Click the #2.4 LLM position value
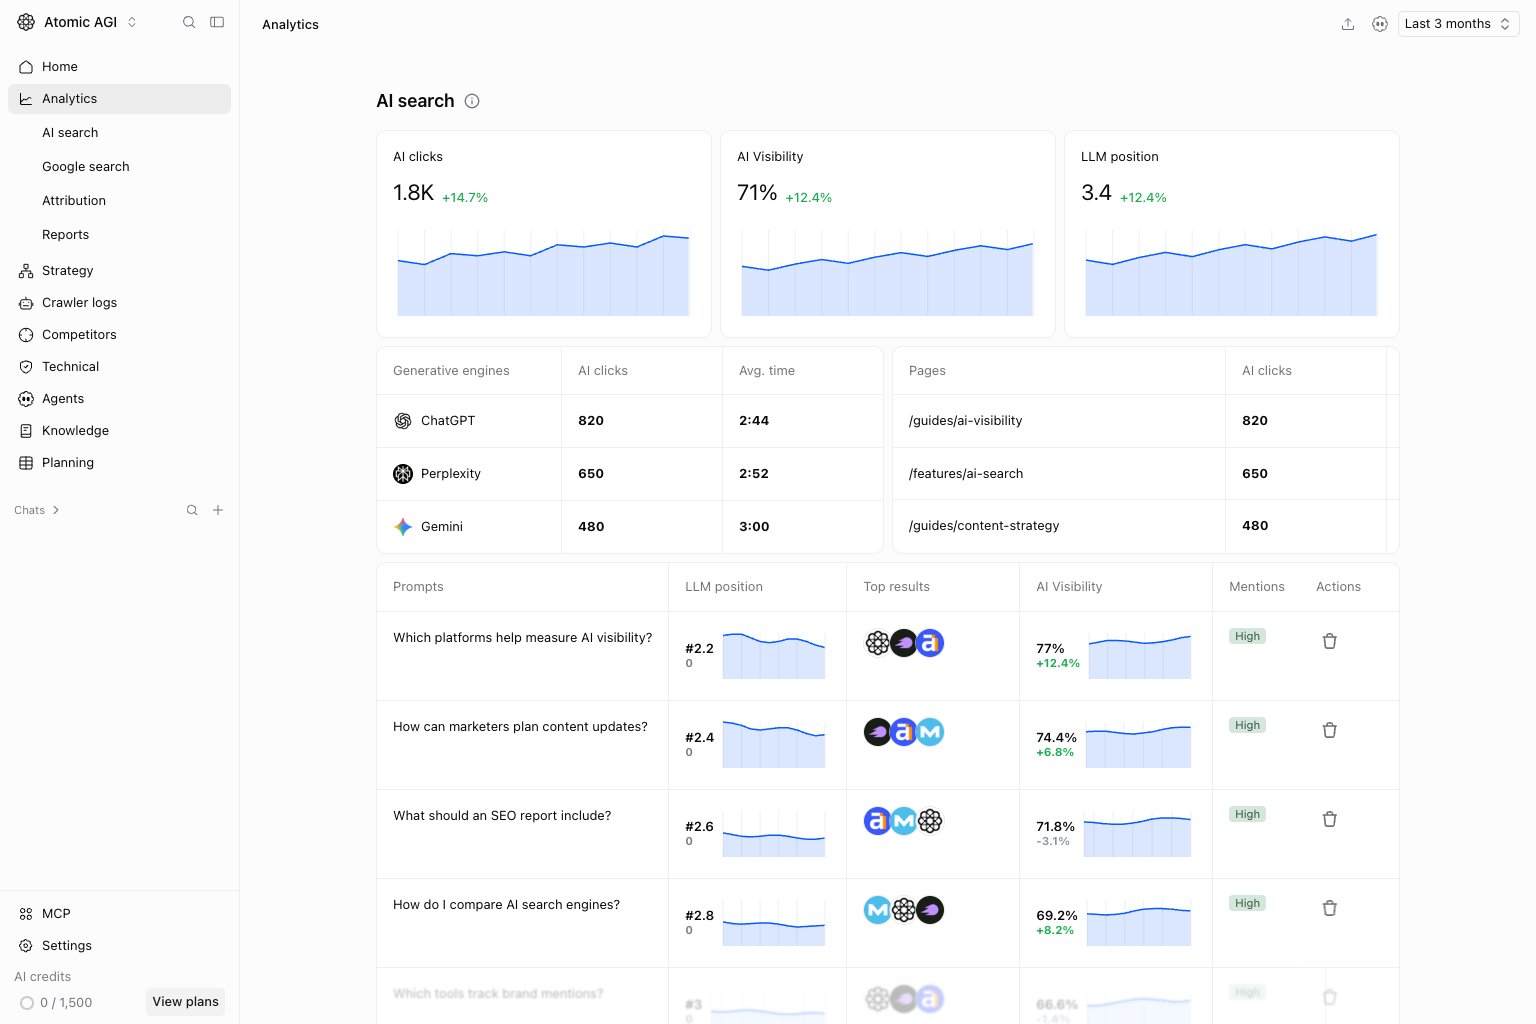Image resolution: width=1536 pixels, height=1024 pixels. [x=700, y=738]
